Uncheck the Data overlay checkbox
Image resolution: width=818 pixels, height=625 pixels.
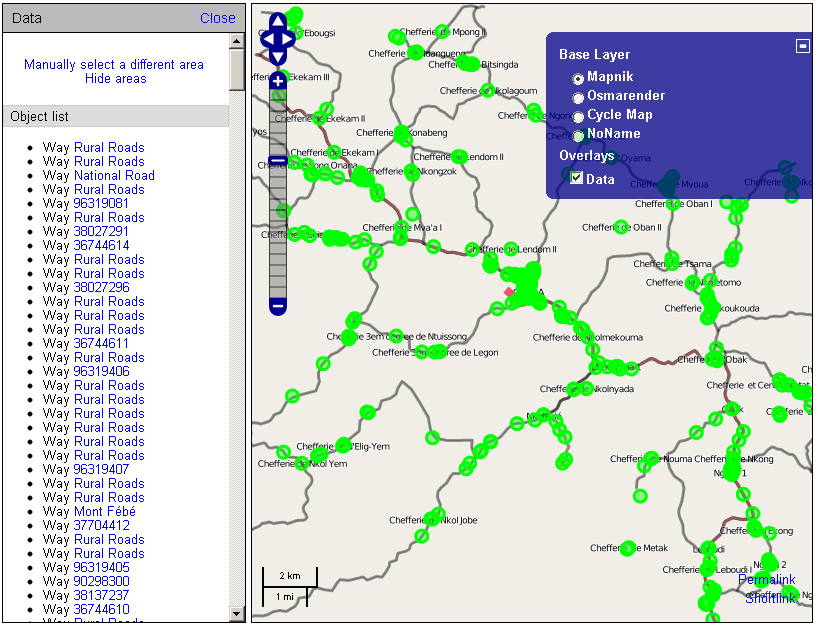[576, 178]
